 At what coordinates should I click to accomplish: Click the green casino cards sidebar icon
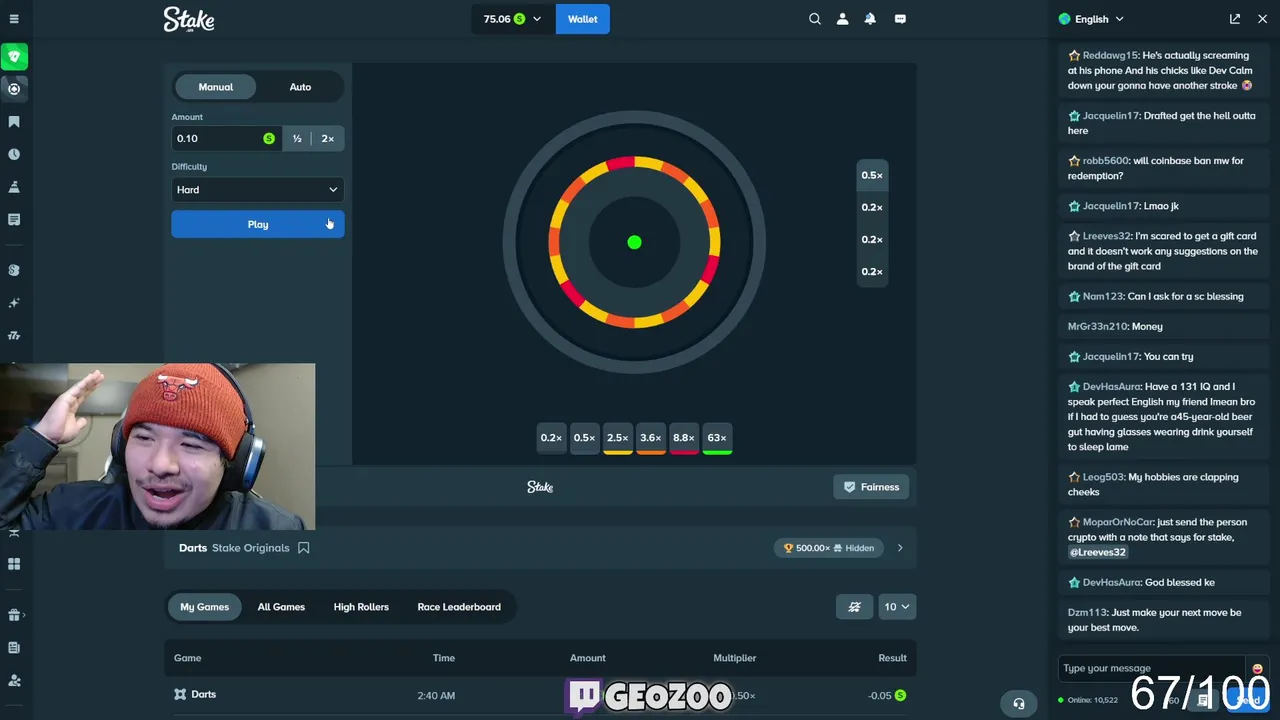tap(14, 56)
